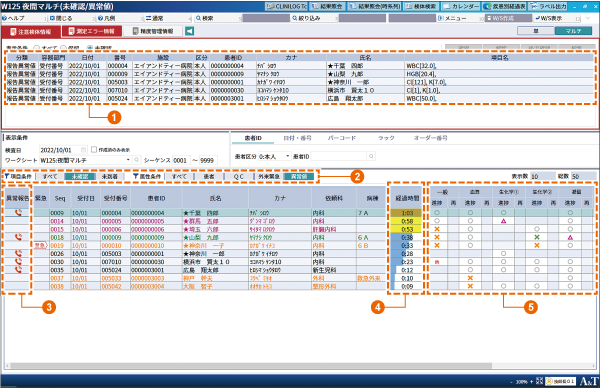
Task: Select 項目条件 filter すべて
Action: (50, 176)
